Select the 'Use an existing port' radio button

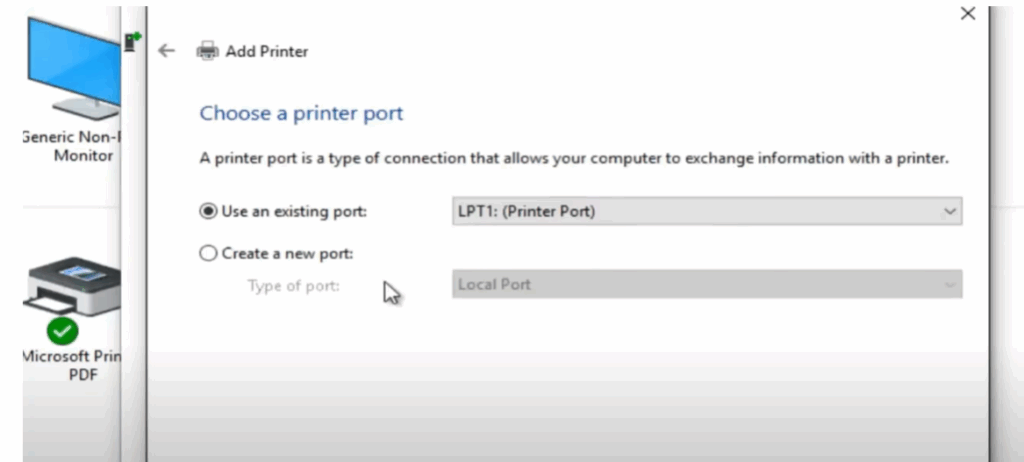208,211
